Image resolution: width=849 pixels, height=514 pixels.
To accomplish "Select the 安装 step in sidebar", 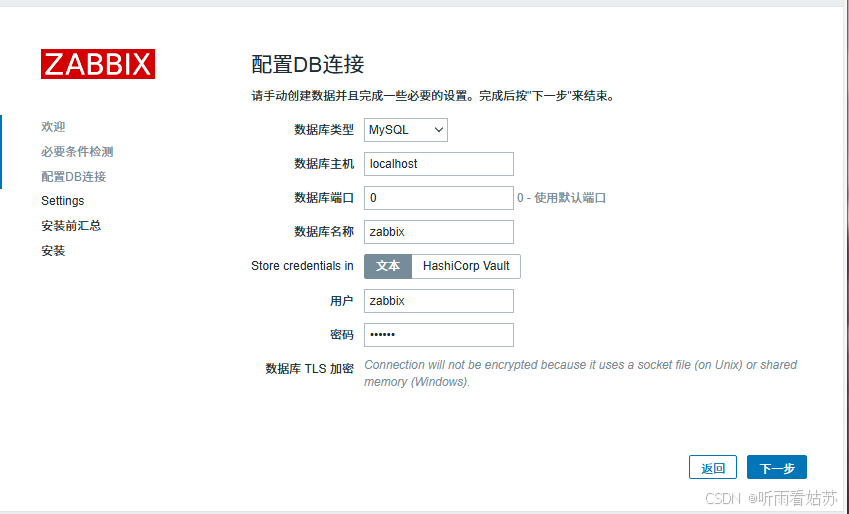I will (x=53, y=251).
